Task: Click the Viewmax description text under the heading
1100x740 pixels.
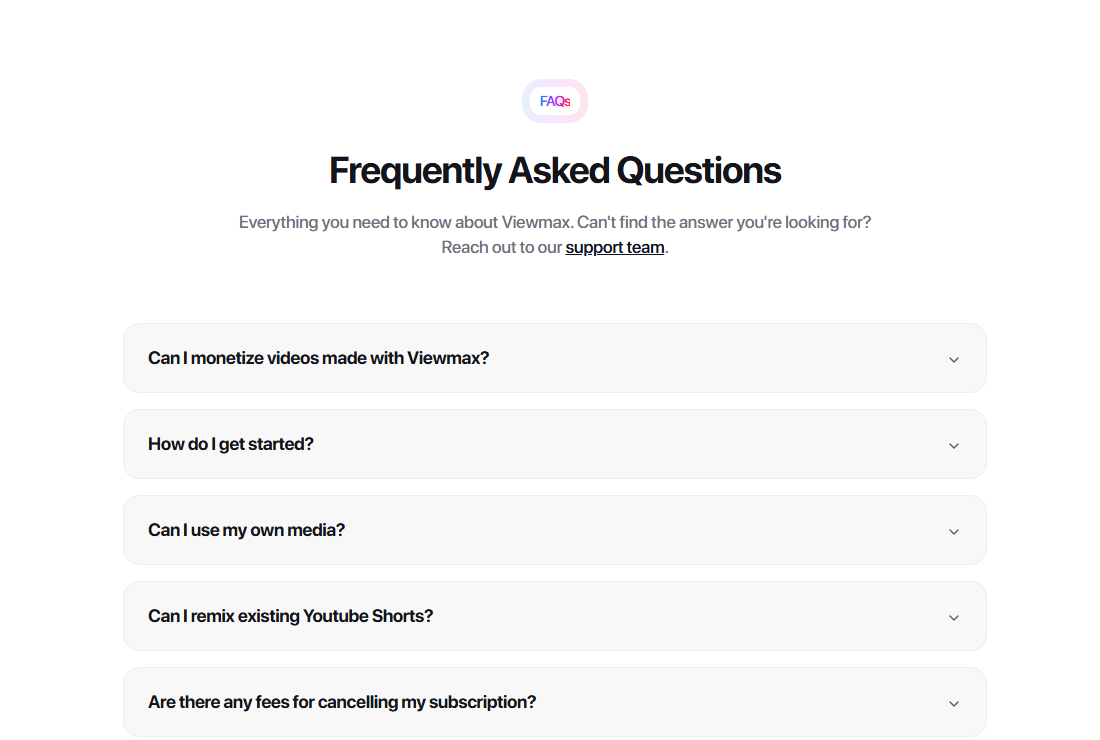Action: click(x=555, y=222)
